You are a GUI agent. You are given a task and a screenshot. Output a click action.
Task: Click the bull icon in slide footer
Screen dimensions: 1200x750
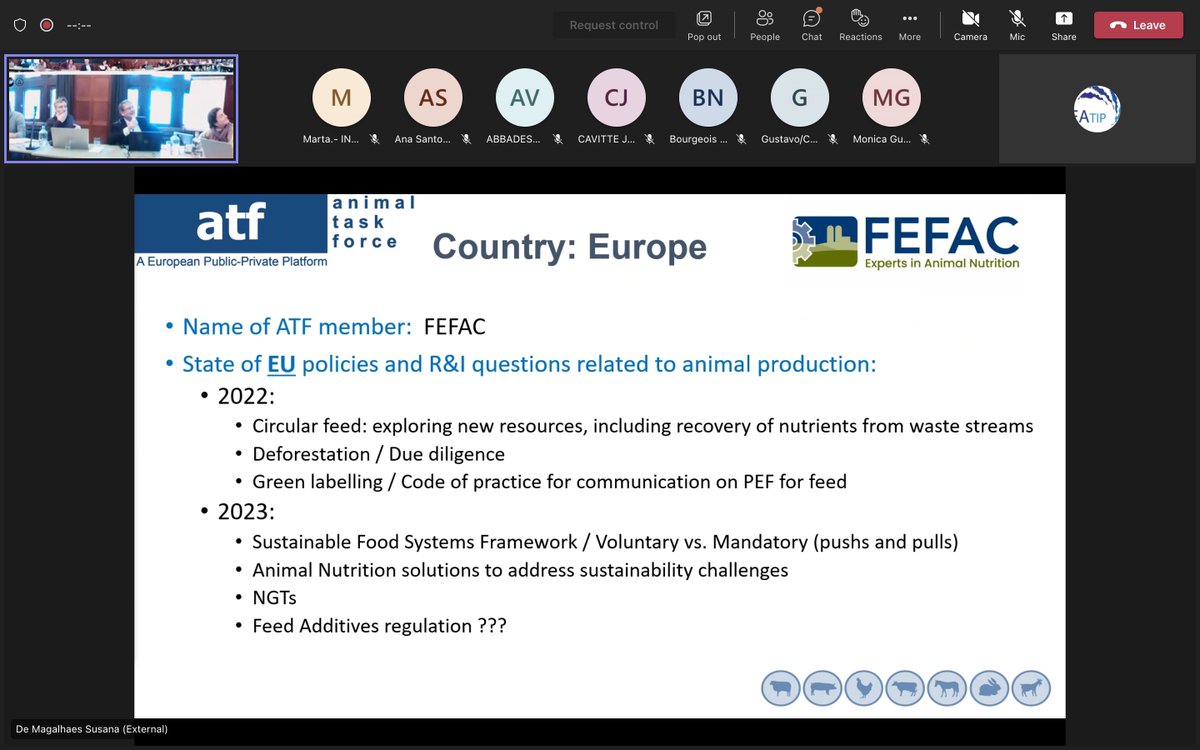pyautogui.click(x=905, y=688)
